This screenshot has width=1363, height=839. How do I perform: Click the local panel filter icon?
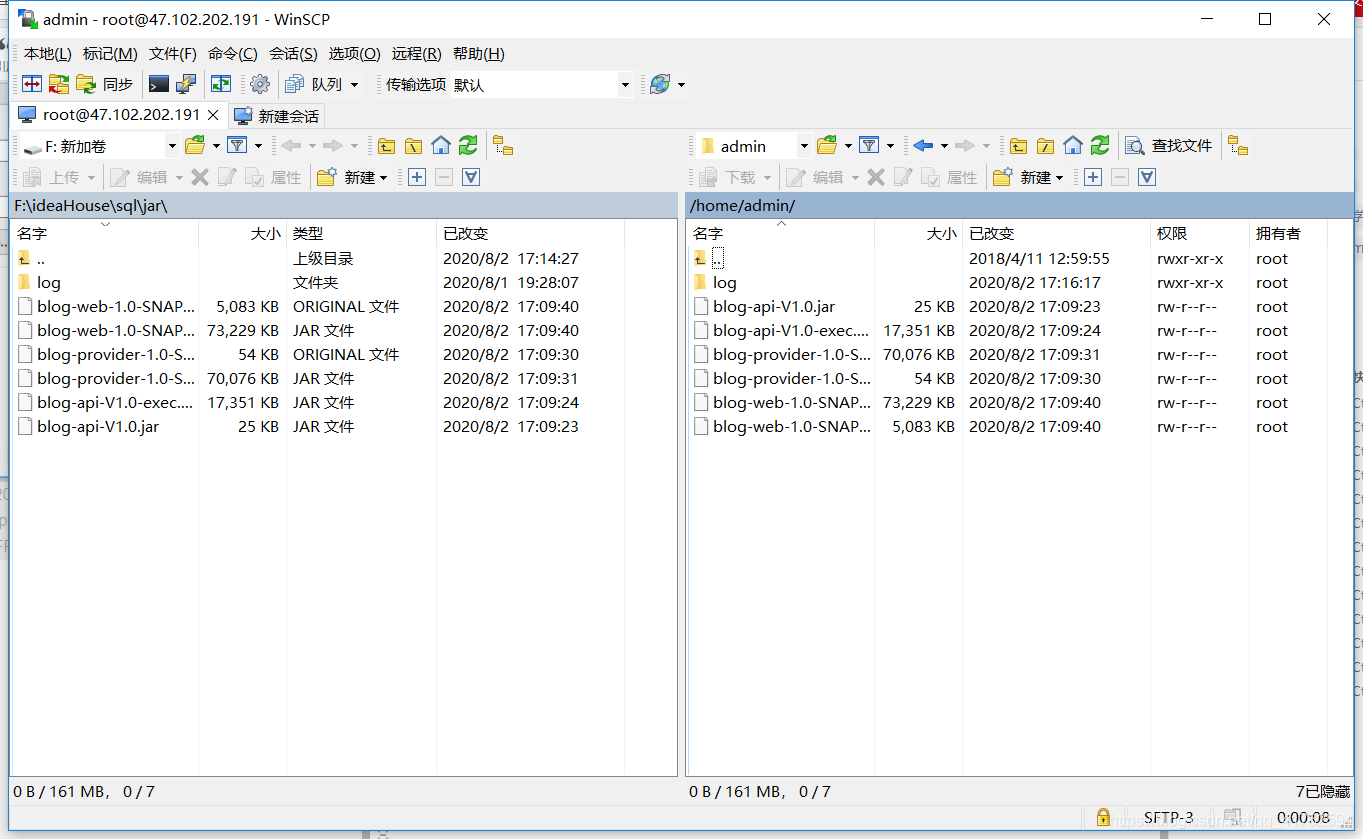pos(237,146)
